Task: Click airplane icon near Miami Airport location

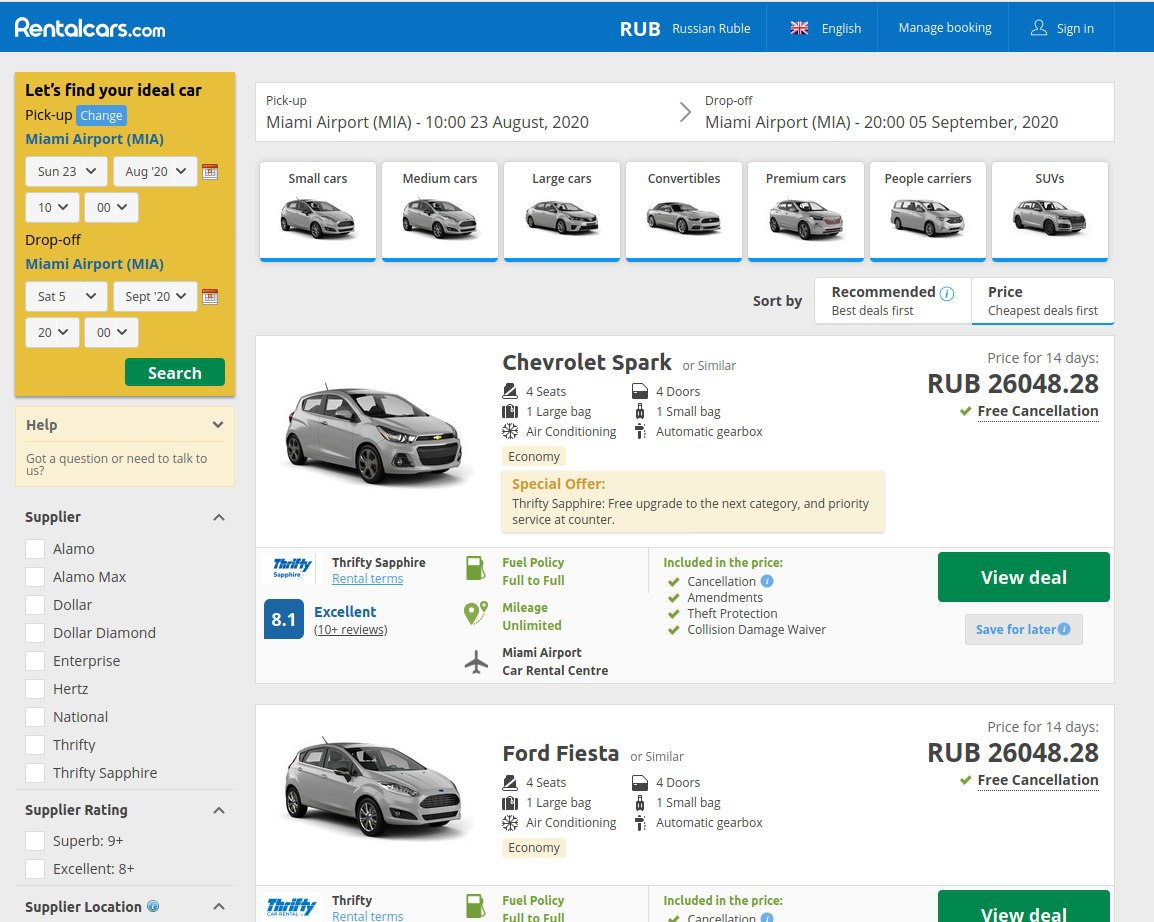Action: [x=476, y=662]
